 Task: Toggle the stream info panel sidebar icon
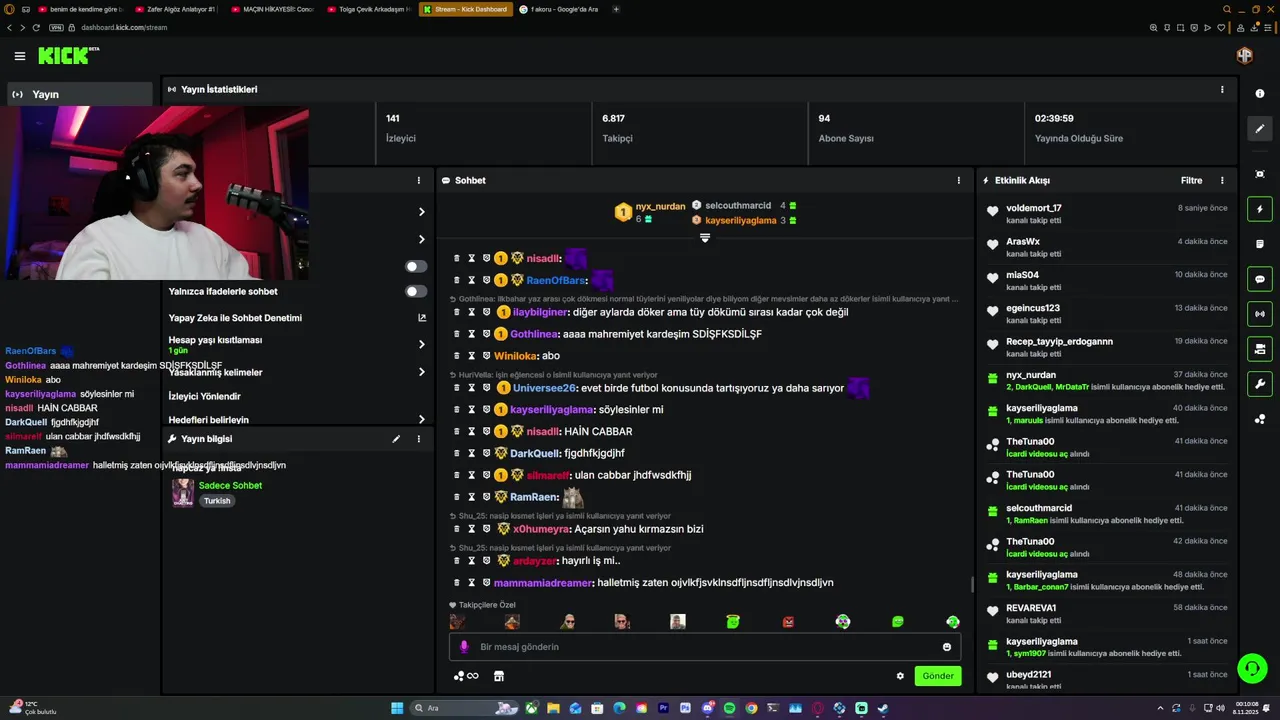[1260, 349]
